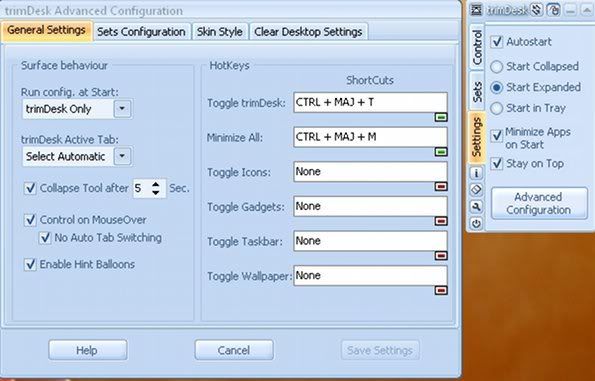The image size is (595, 381).
Task: Increase the collapse seconds with the up arrow
Action: point(156,184)
